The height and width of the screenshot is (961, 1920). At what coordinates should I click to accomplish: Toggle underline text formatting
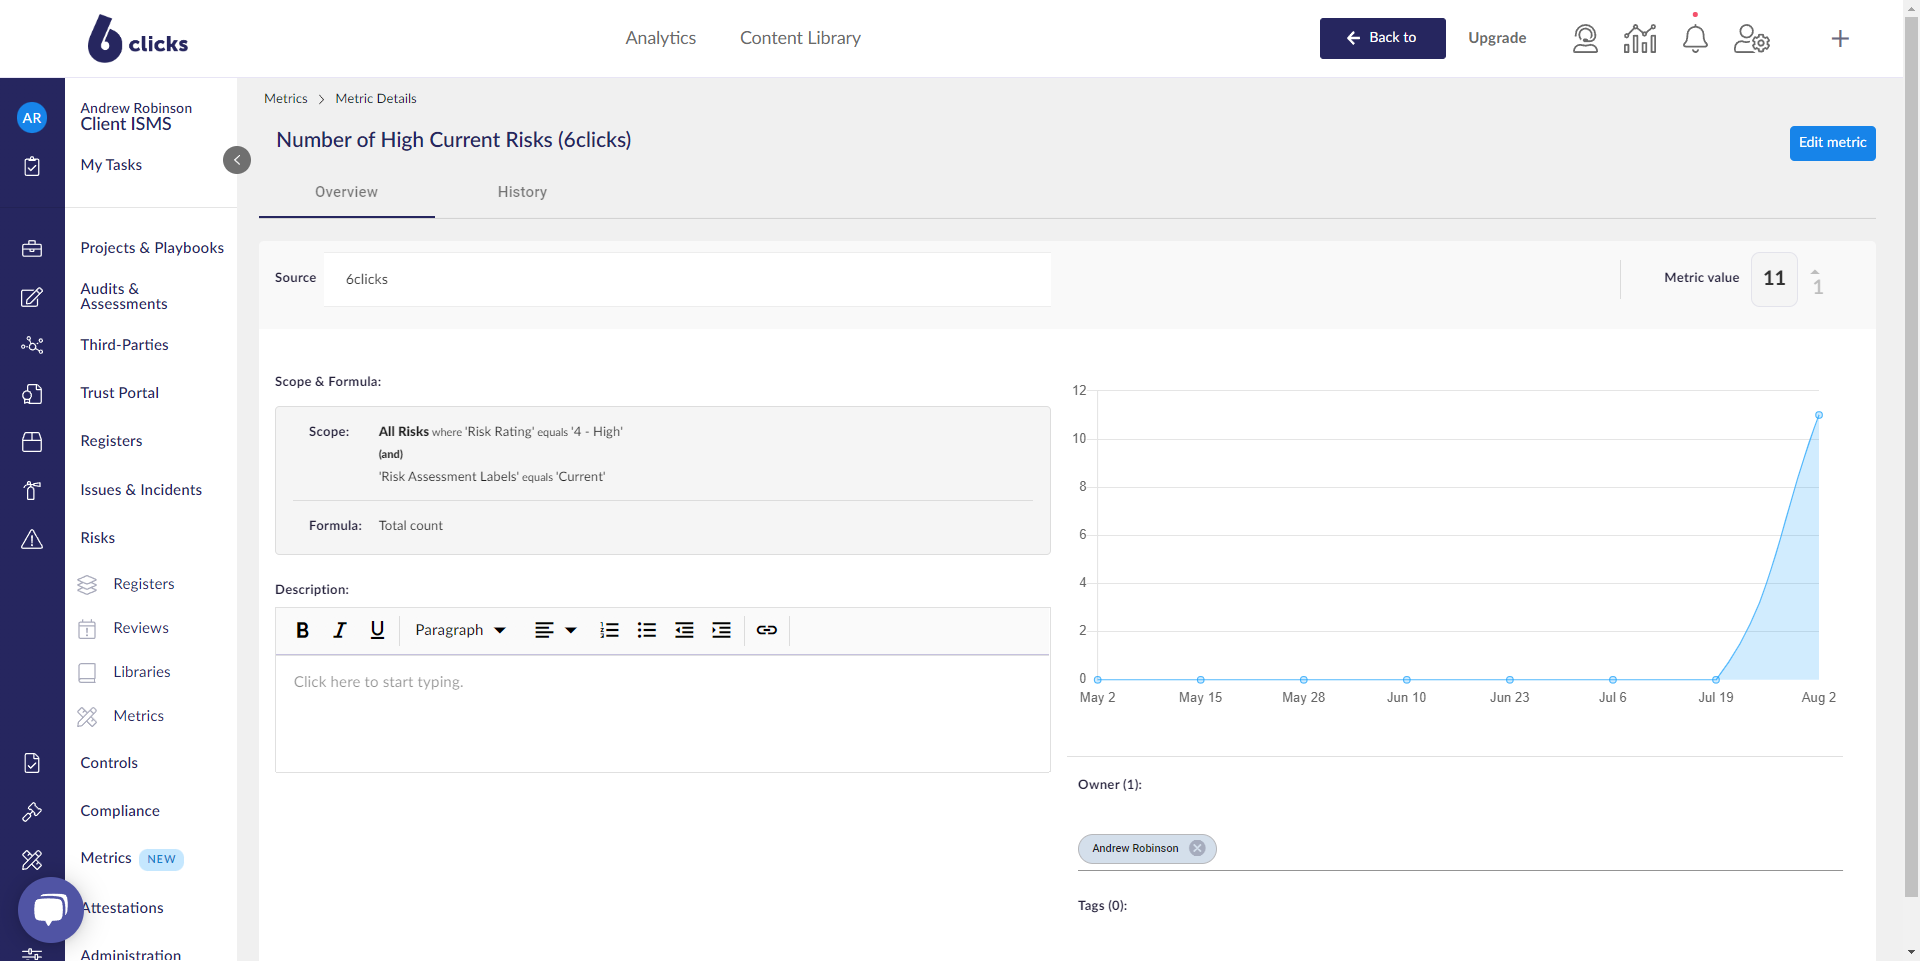click(x=377, y=630)
